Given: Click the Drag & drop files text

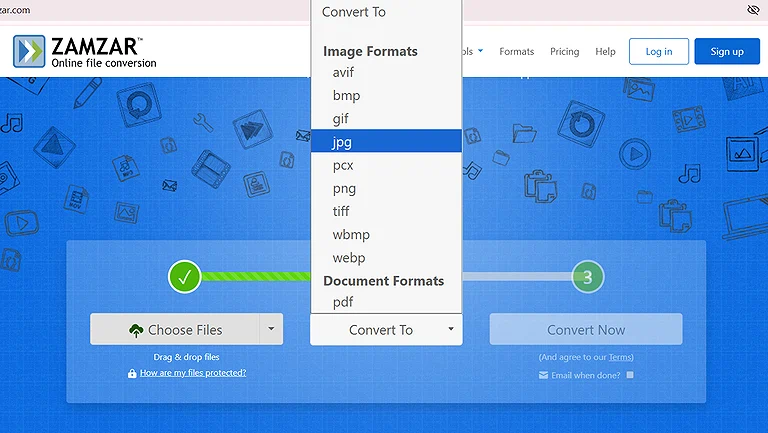Looking at the screenshot, I should 186,357.
